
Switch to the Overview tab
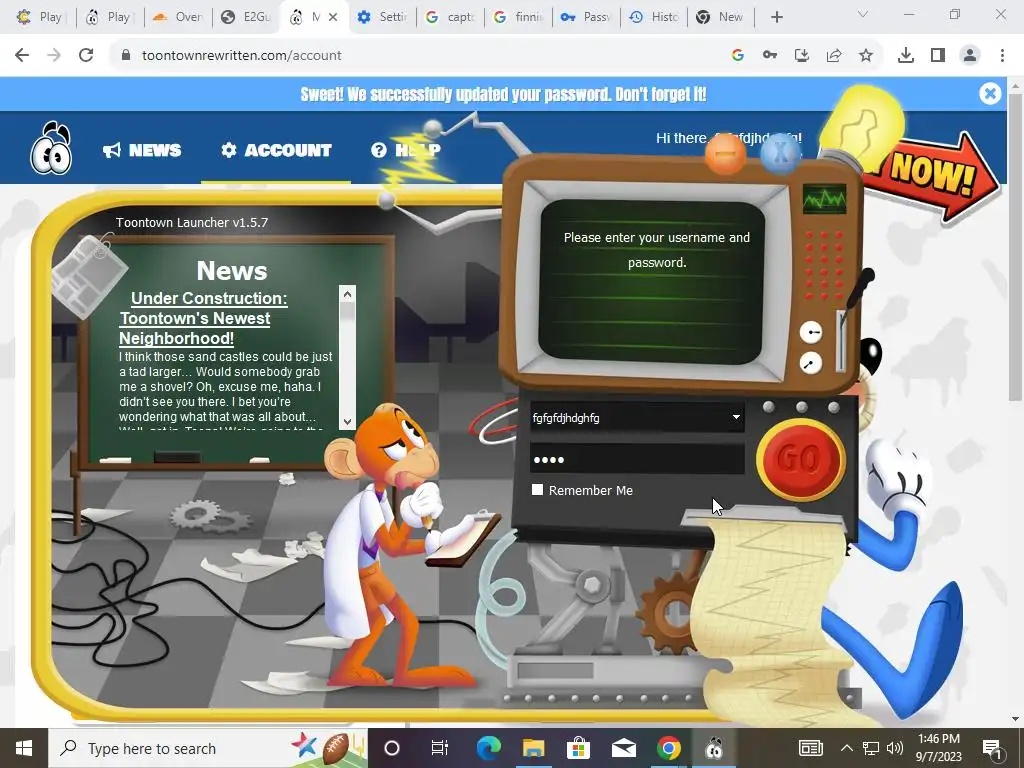point(178,17)
